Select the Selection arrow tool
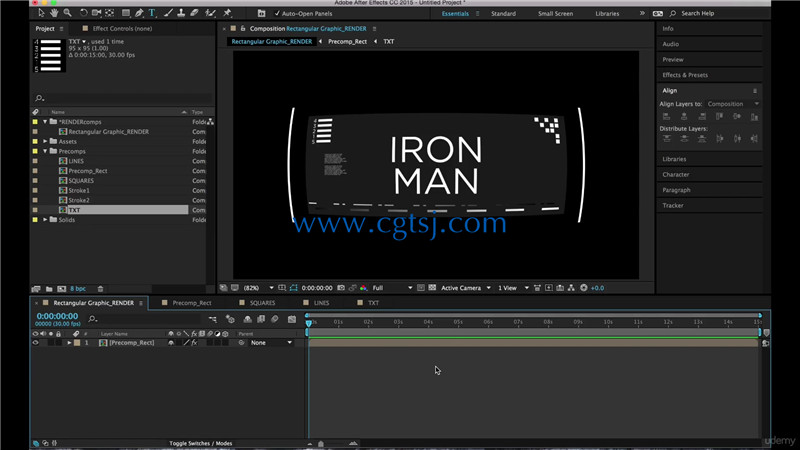 (x=41, y=13)
